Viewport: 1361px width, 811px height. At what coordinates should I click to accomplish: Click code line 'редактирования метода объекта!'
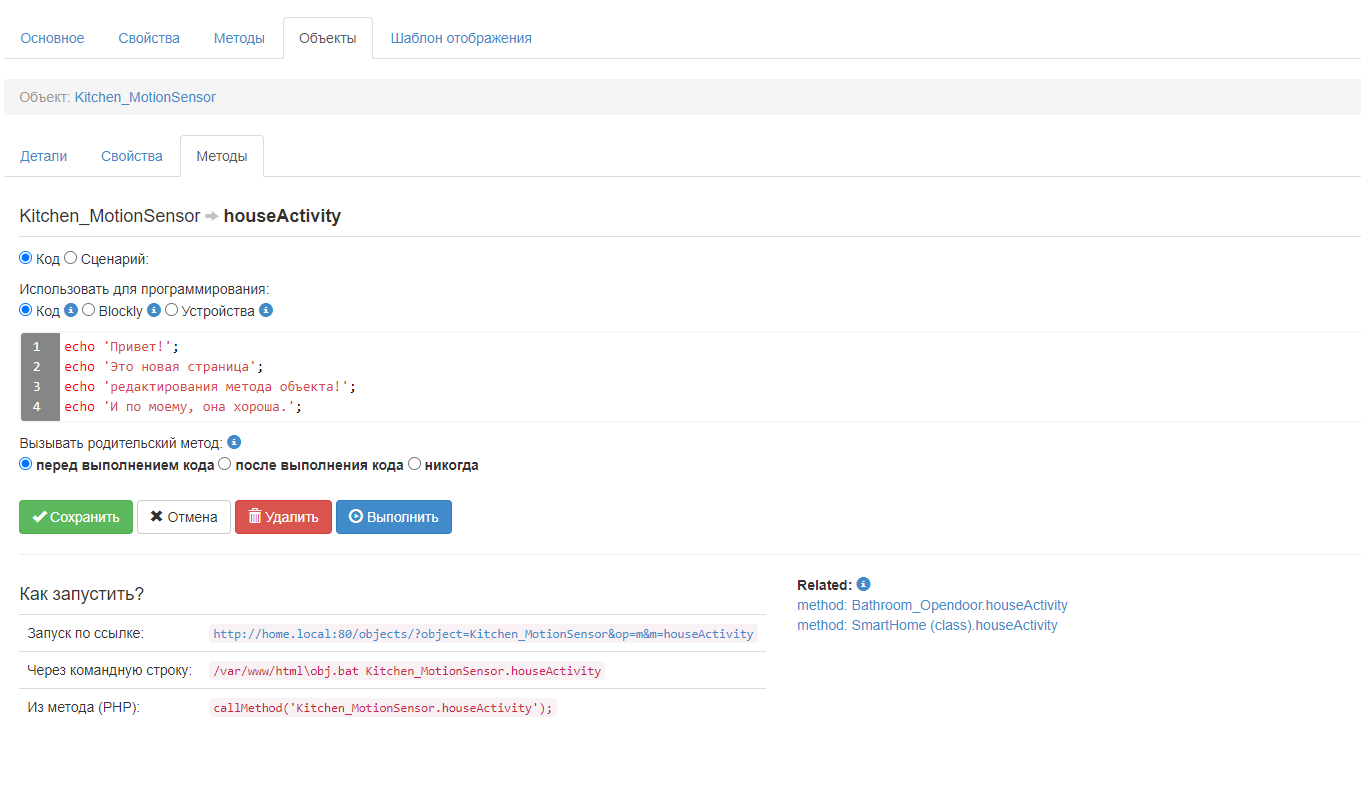click(x=210, y=387)
